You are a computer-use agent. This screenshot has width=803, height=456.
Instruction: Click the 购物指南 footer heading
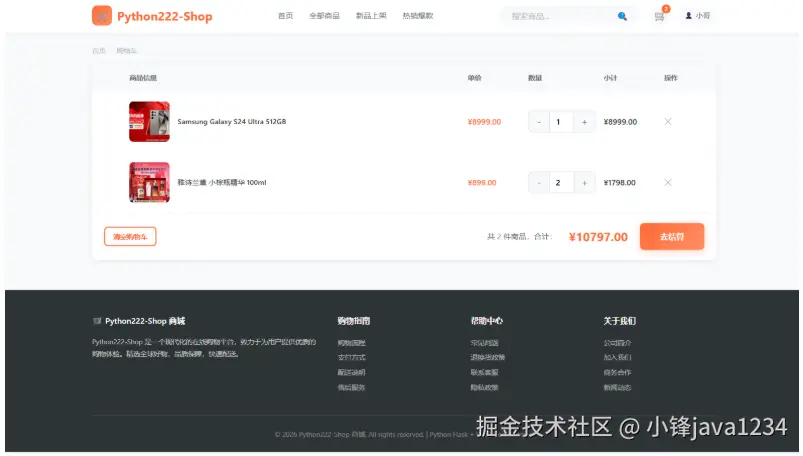click(x=353, y=321)
